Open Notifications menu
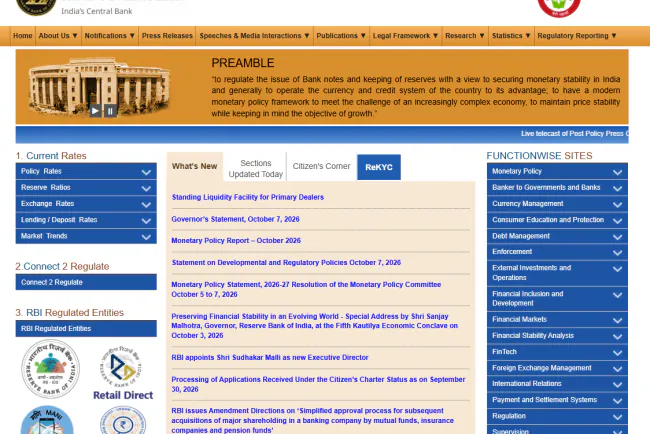The width and height of the screenshot is (650, 434). click(109, 36)
